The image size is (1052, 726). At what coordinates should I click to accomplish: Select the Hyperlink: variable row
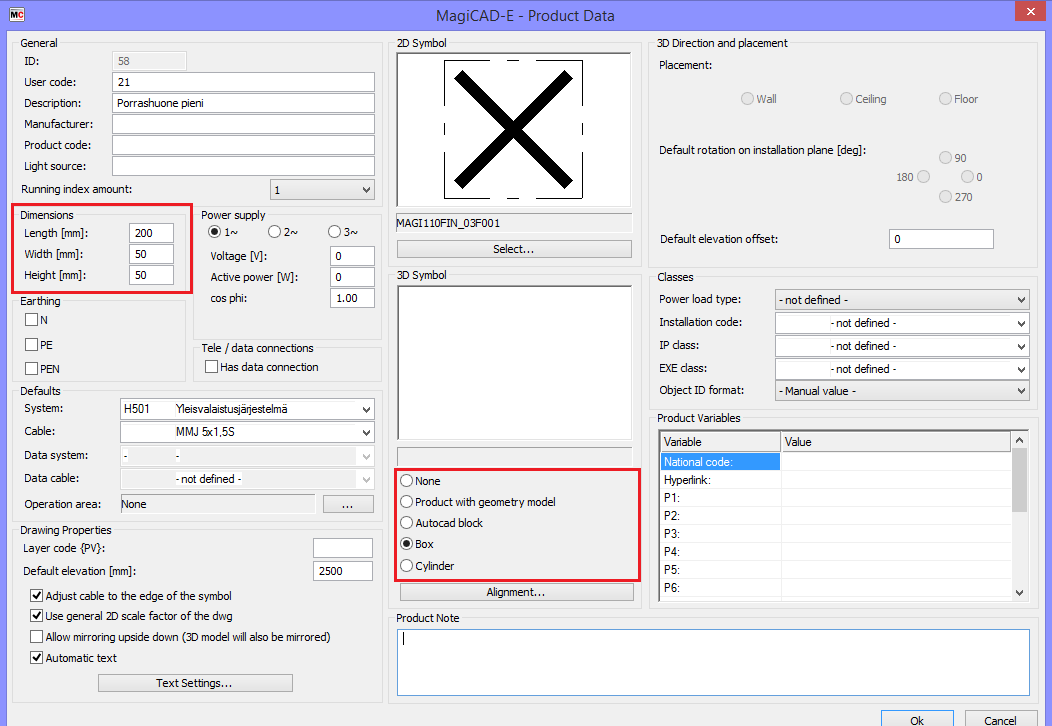tap(835, 480)
